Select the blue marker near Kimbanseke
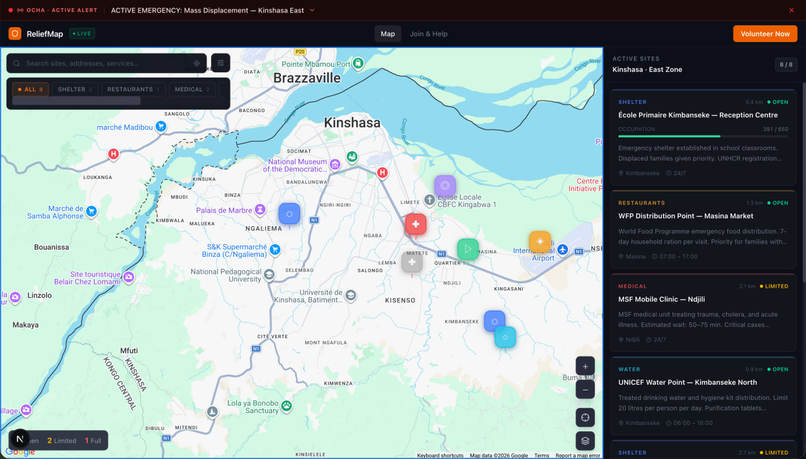Image resolution: width=806 pixels, height=459 pixels. pos(494,321)
